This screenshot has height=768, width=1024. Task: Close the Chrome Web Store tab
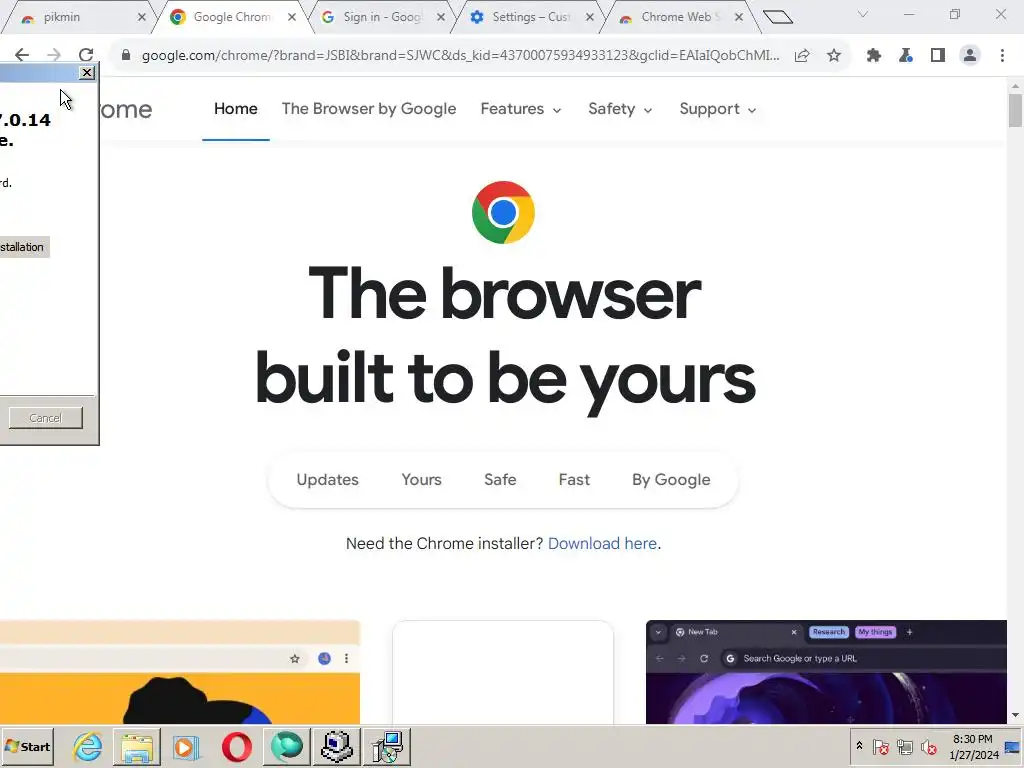(739, 18)
